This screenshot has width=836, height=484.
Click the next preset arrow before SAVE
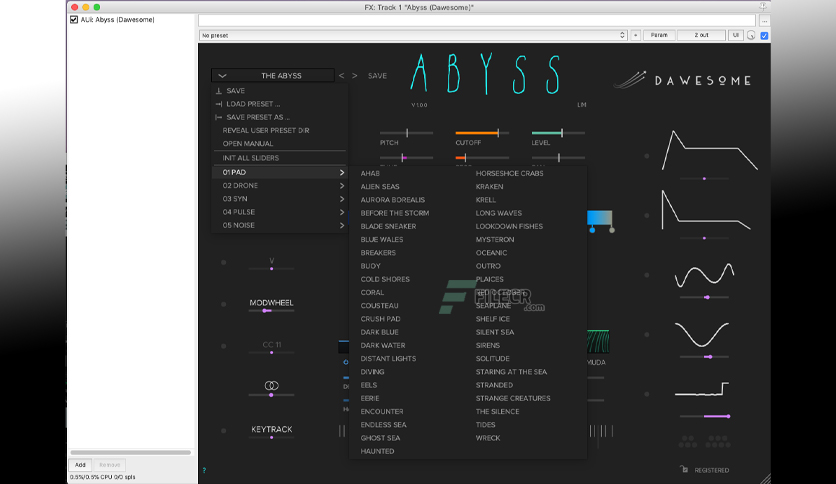pyautogui.click(x=355, y=76)
